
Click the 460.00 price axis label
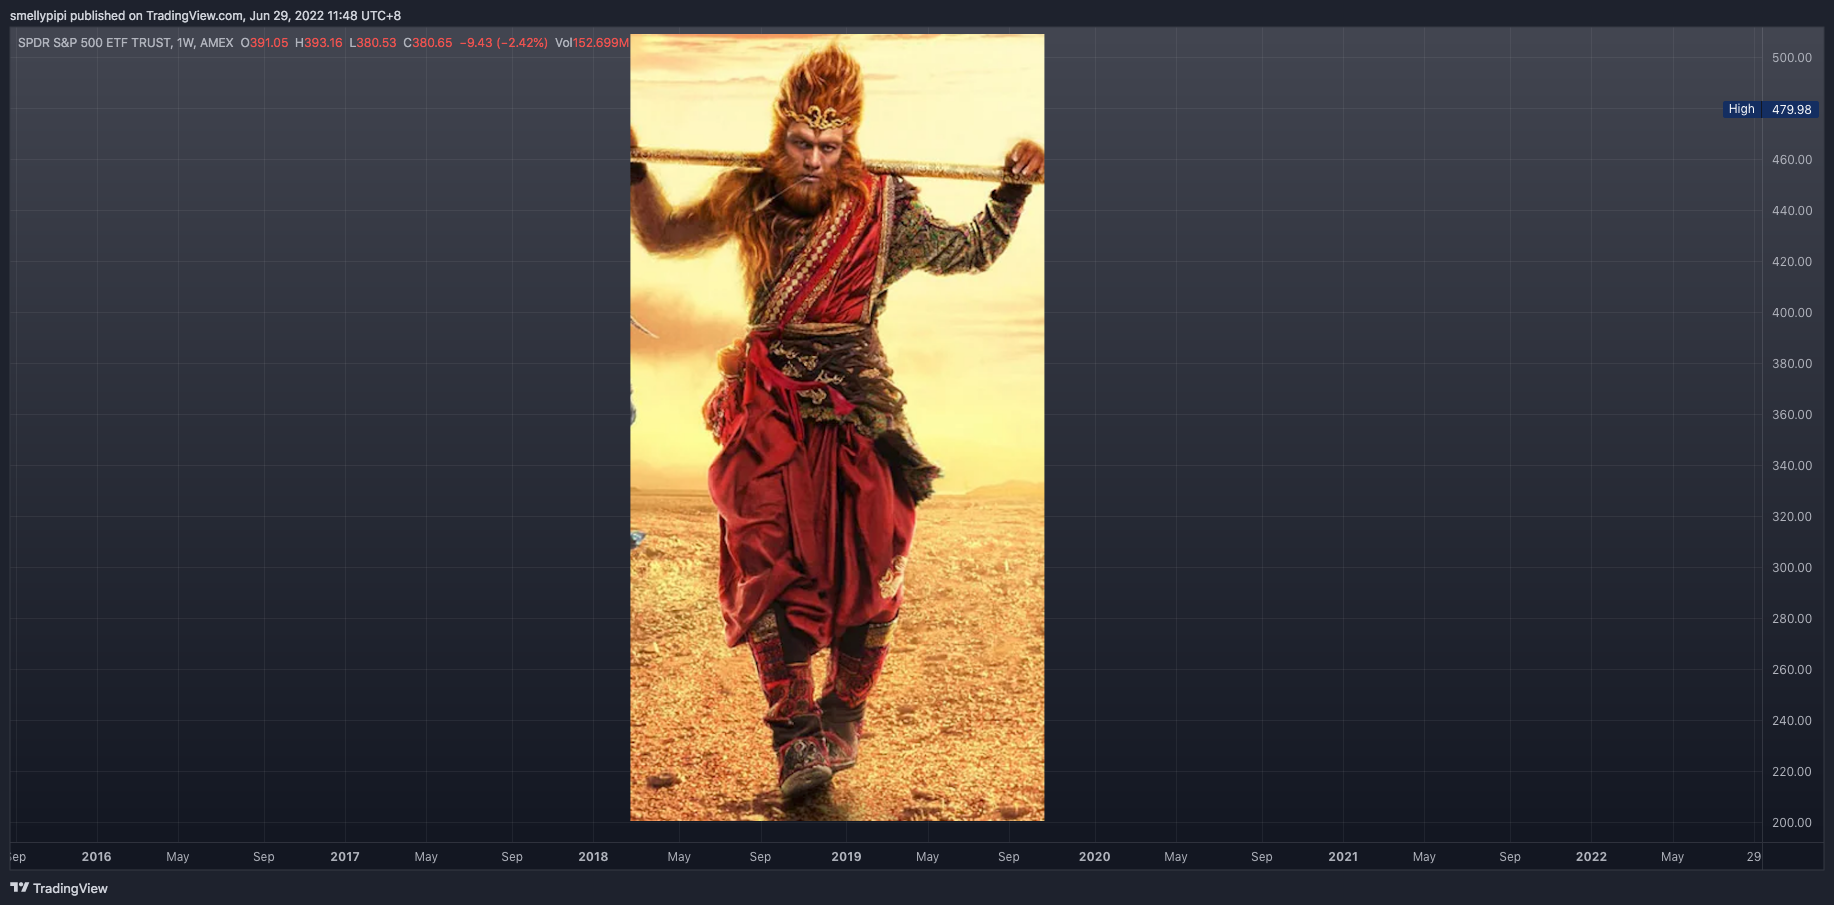point(1792,160)
